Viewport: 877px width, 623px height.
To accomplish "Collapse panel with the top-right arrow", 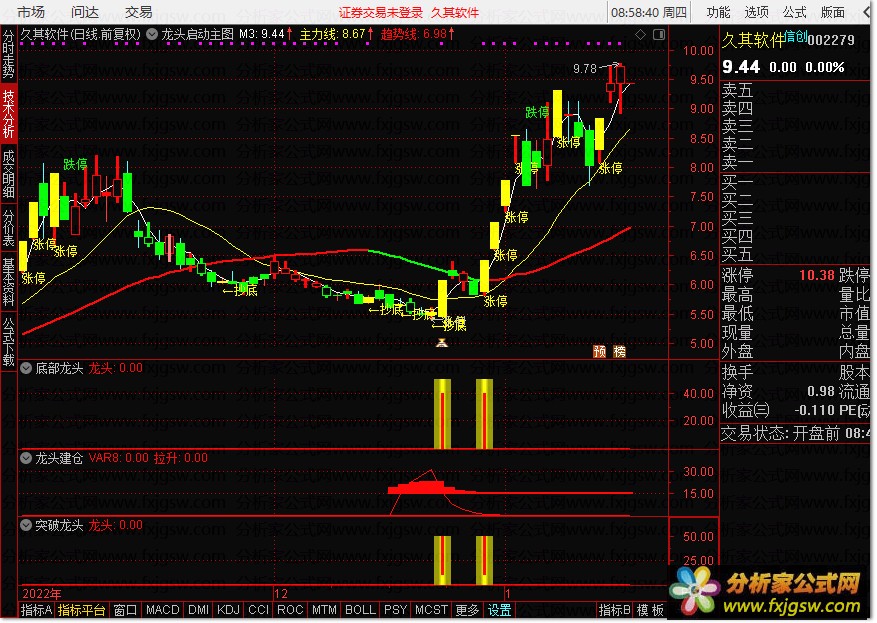I will 866,12.
